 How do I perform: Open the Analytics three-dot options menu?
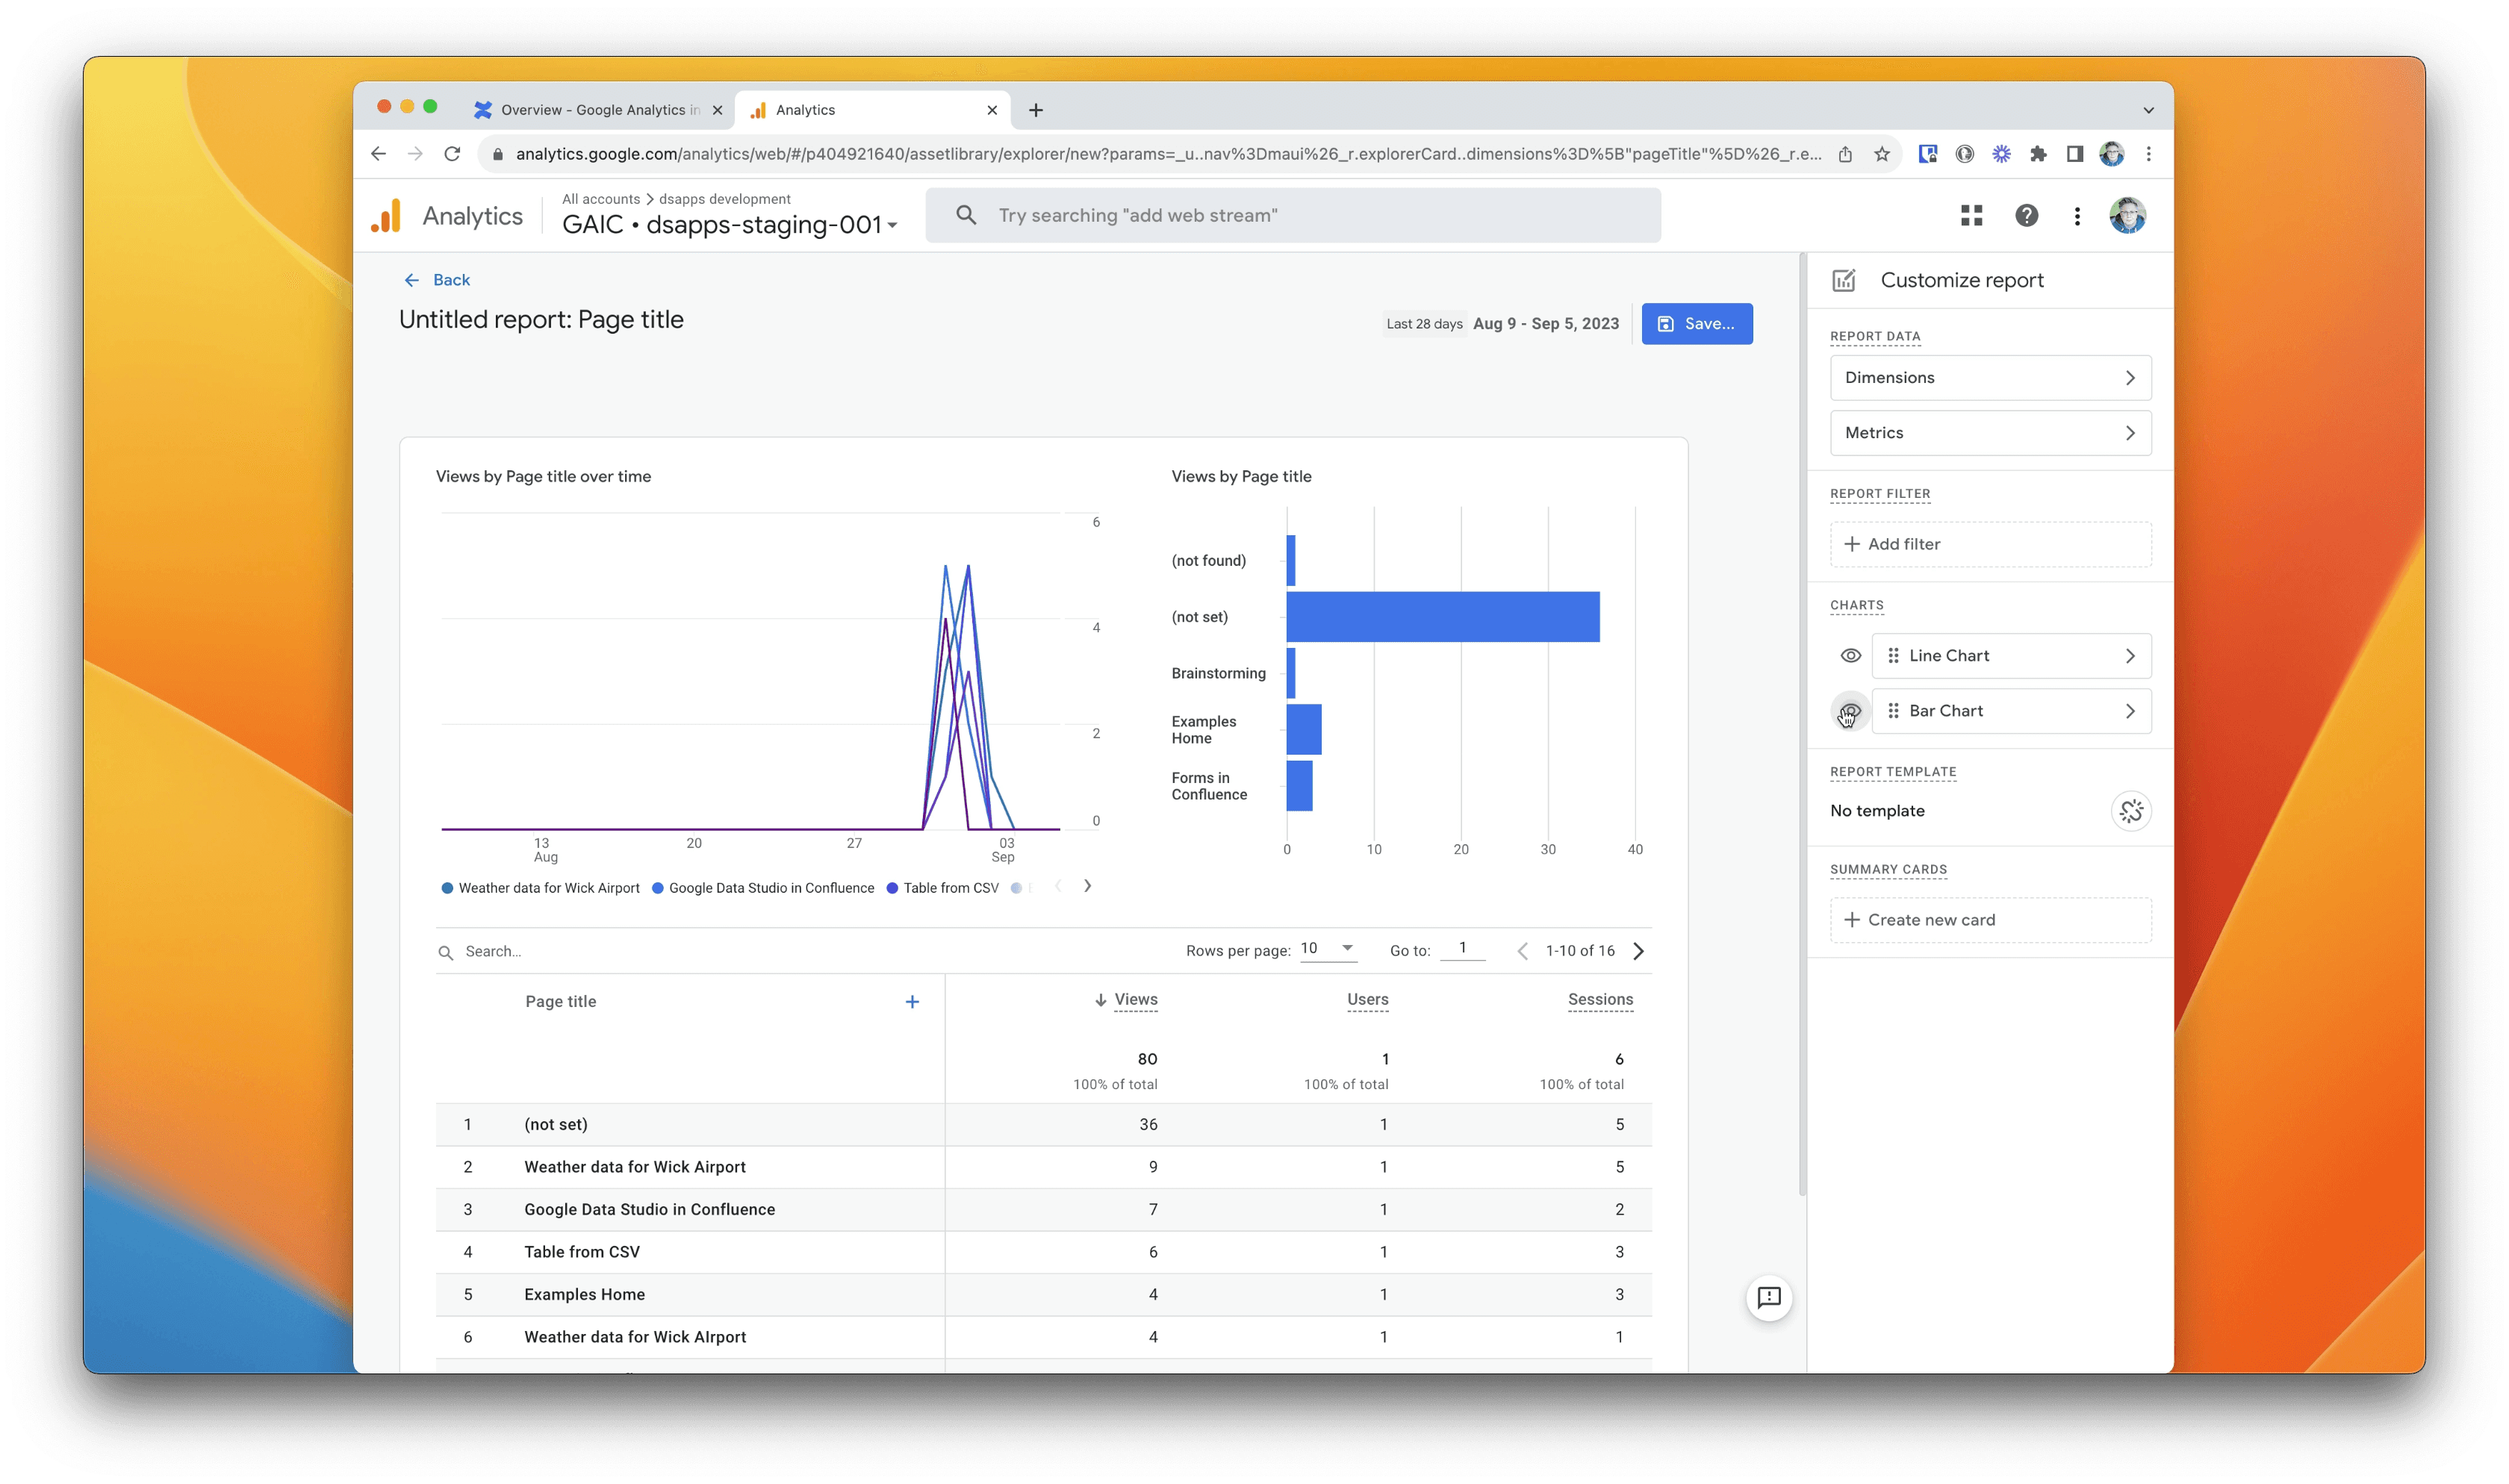2076,216
